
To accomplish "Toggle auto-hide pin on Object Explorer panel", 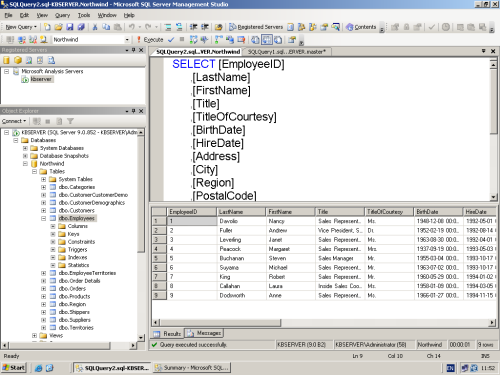I will (x=134, y=111).
